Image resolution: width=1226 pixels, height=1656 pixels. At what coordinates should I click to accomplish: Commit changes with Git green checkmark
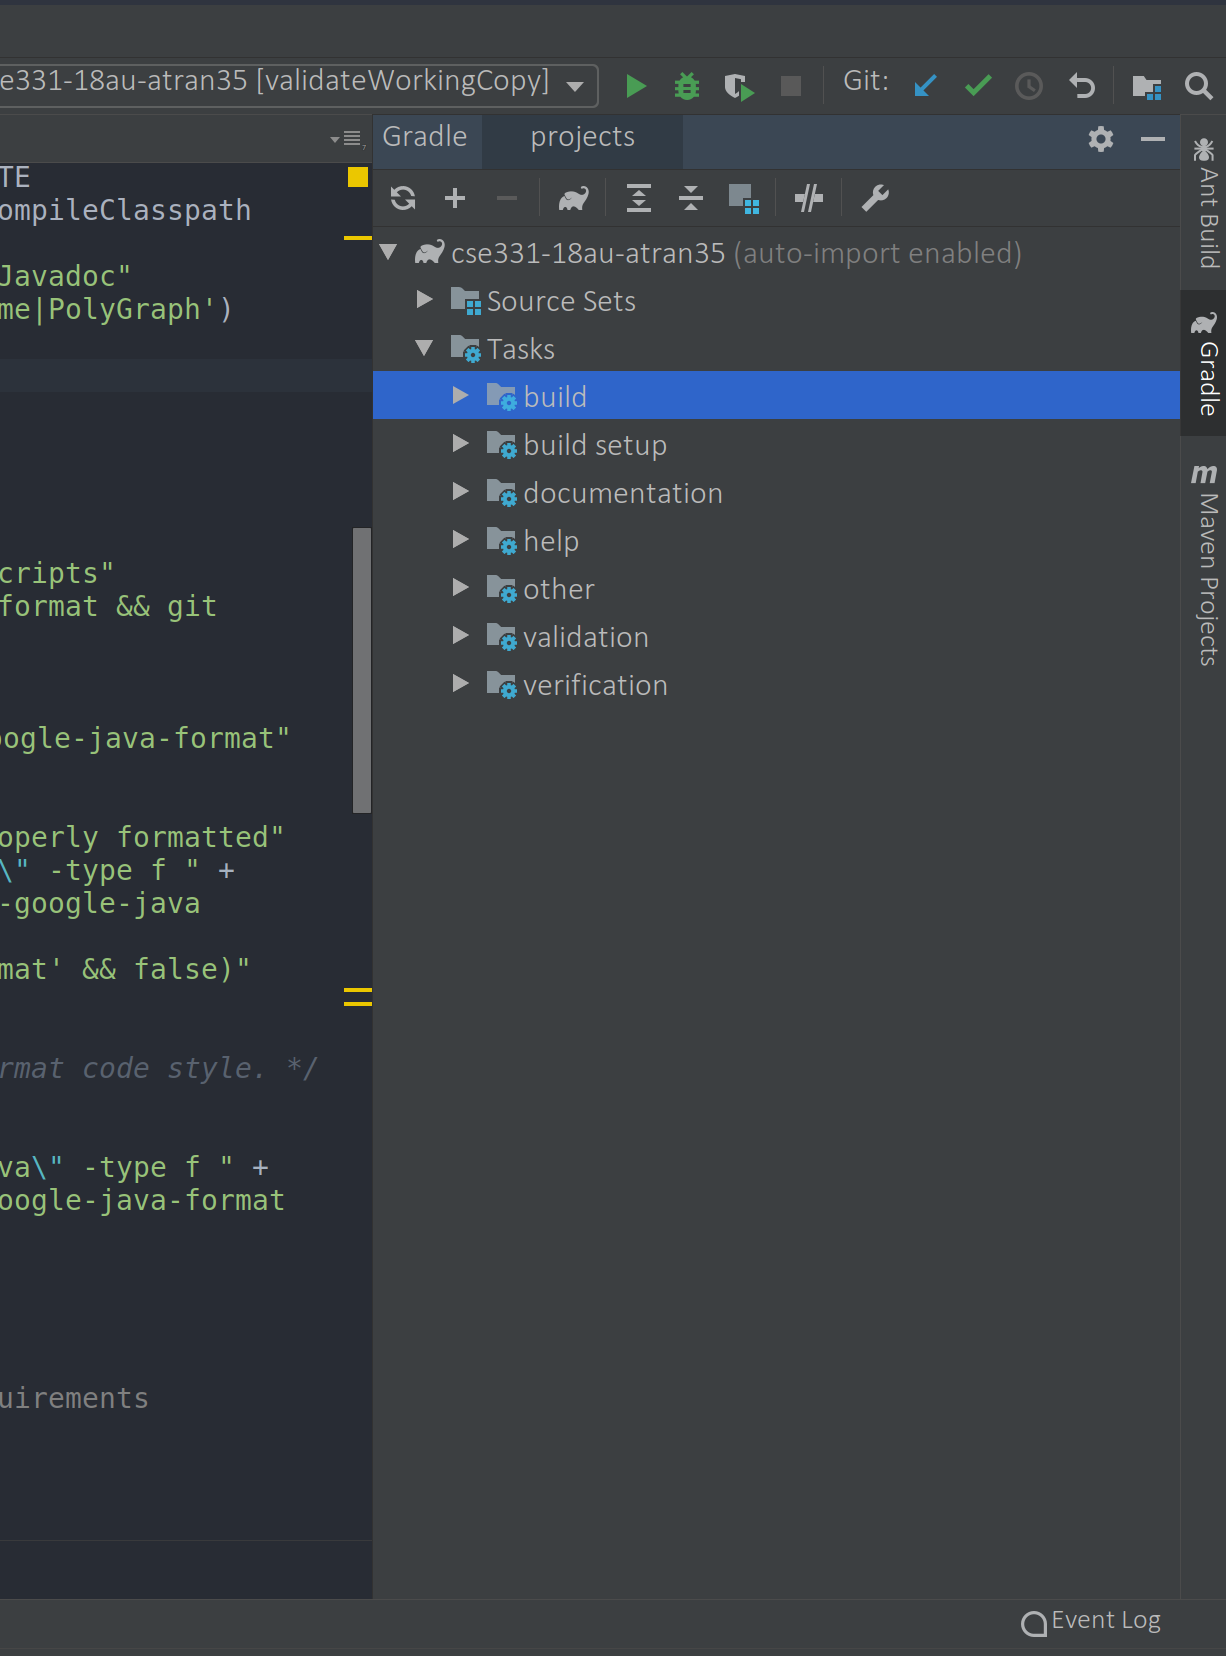point(977,86)
